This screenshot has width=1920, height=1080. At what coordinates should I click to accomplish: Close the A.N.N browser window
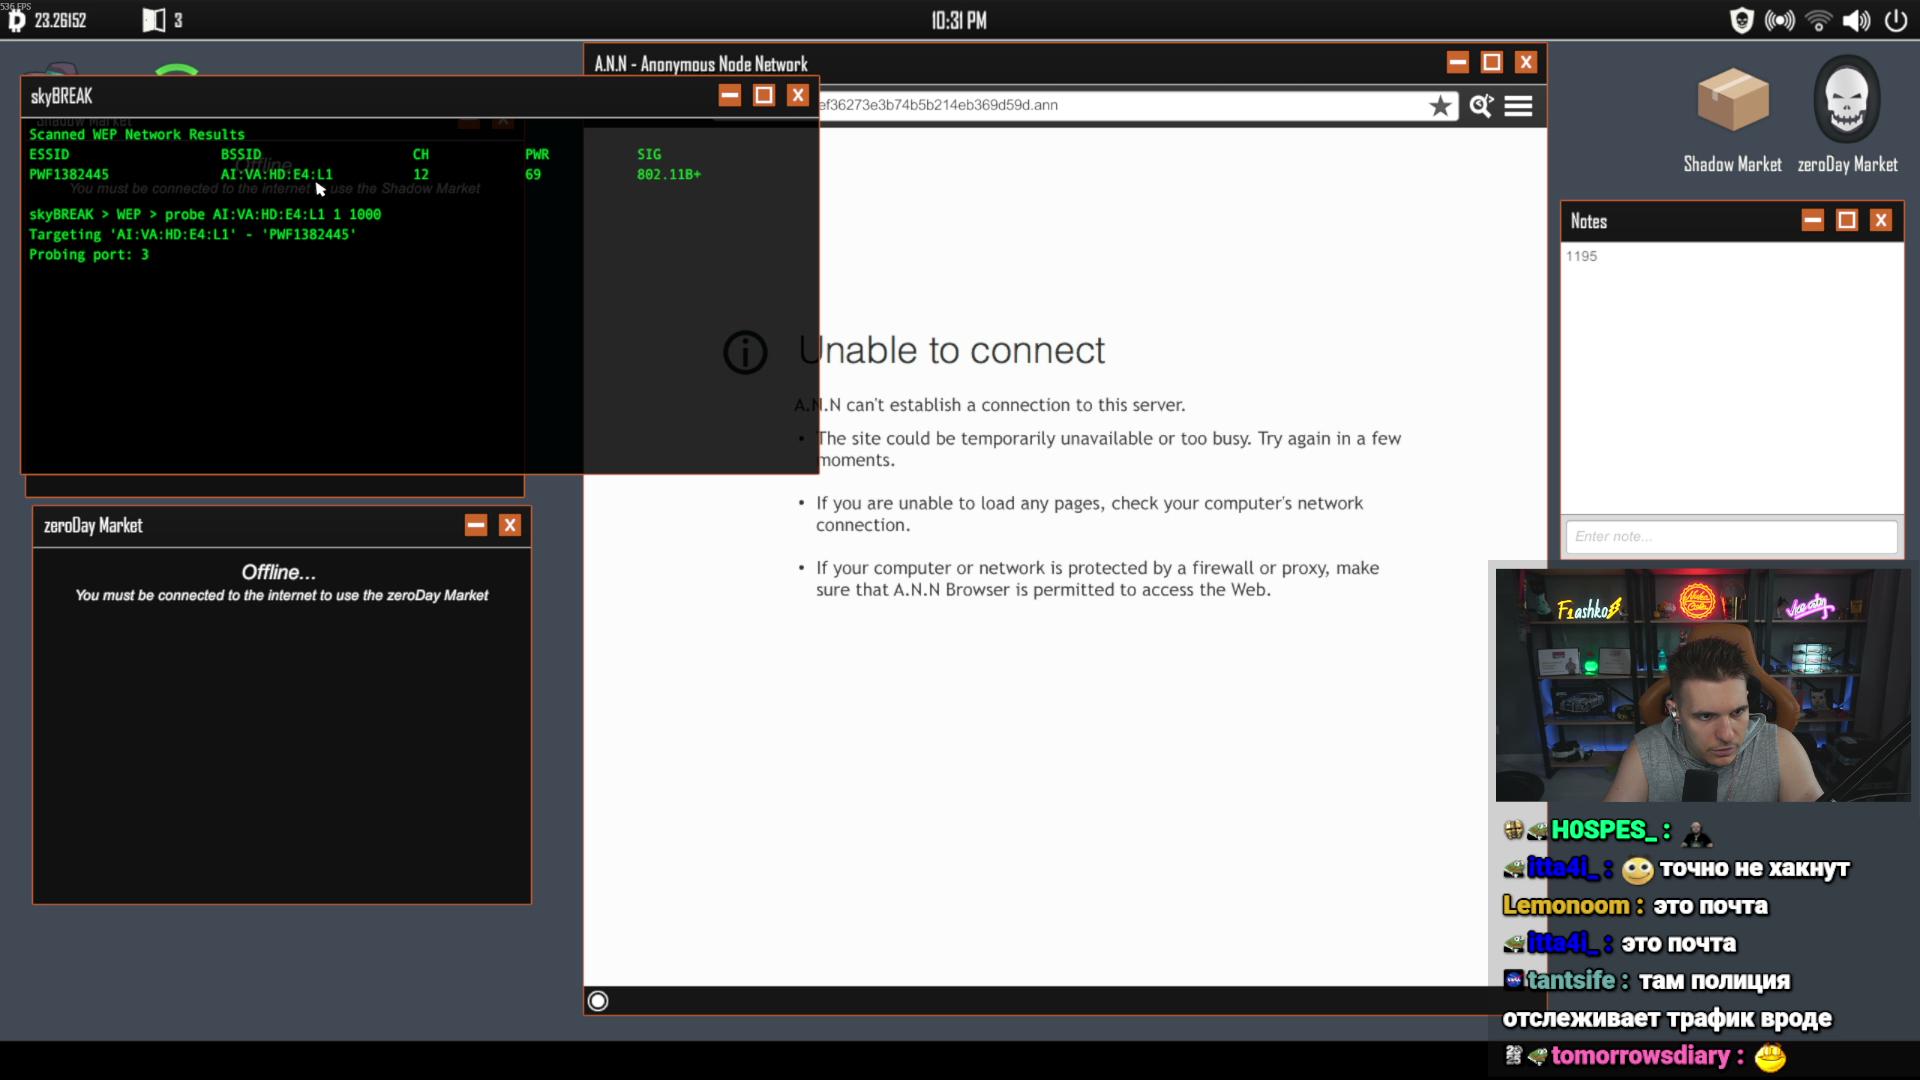[x=1525, y=63]
